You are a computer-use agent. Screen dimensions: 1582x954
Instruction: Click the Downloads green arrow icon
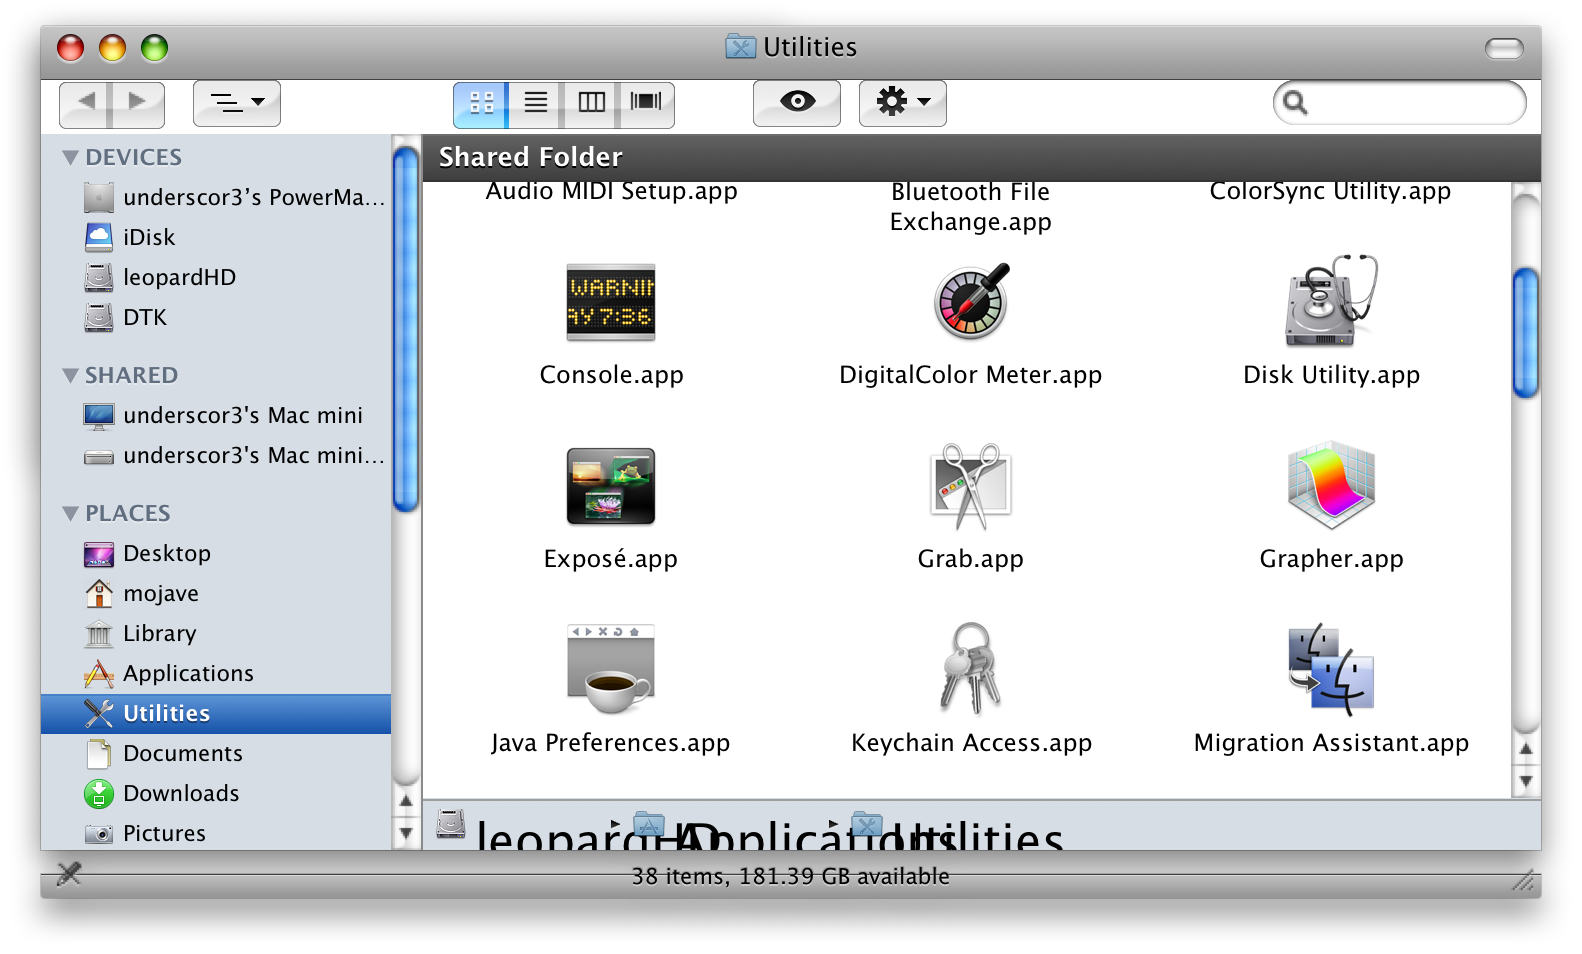click(x=99, y=793)
